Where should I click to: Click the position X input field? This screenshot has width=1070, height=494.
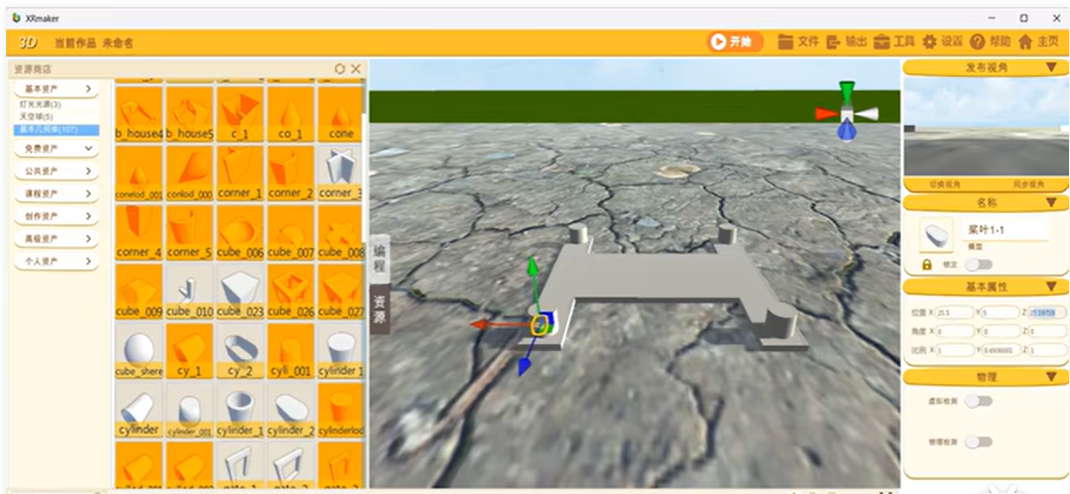pyautogui.click(x=954, y=313)
